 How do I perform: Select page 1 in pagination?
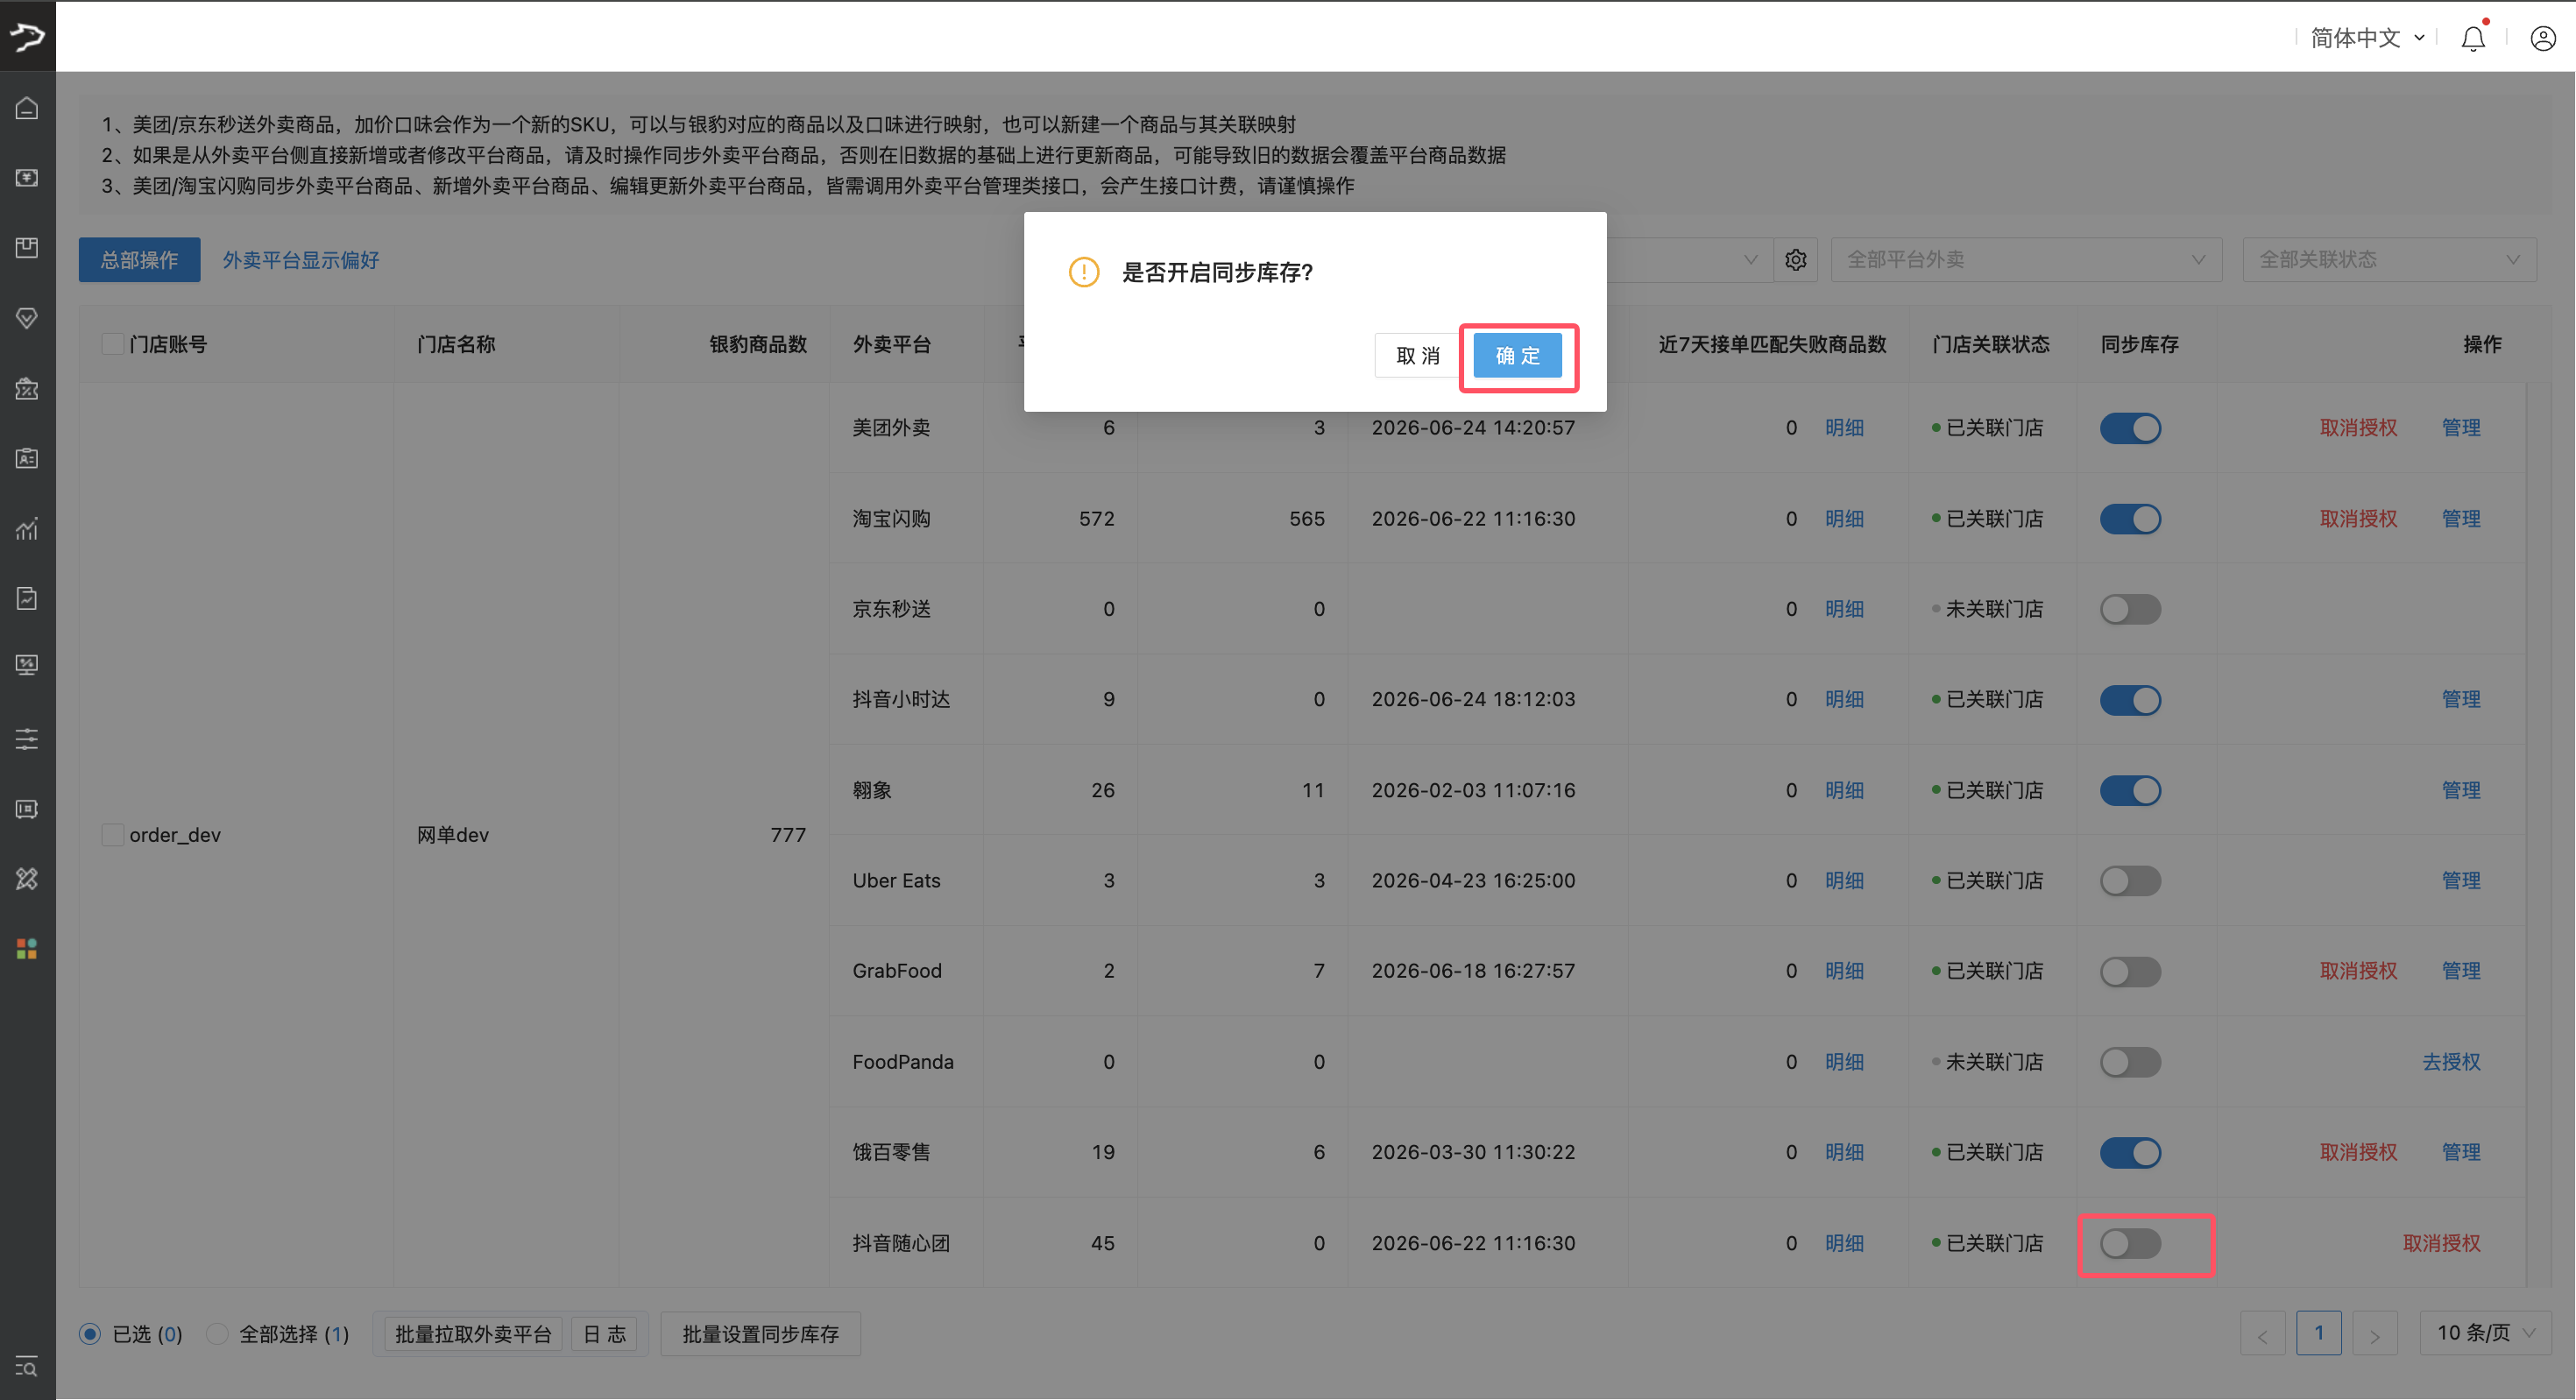pyautogui.click(x=2318, y=1333)
